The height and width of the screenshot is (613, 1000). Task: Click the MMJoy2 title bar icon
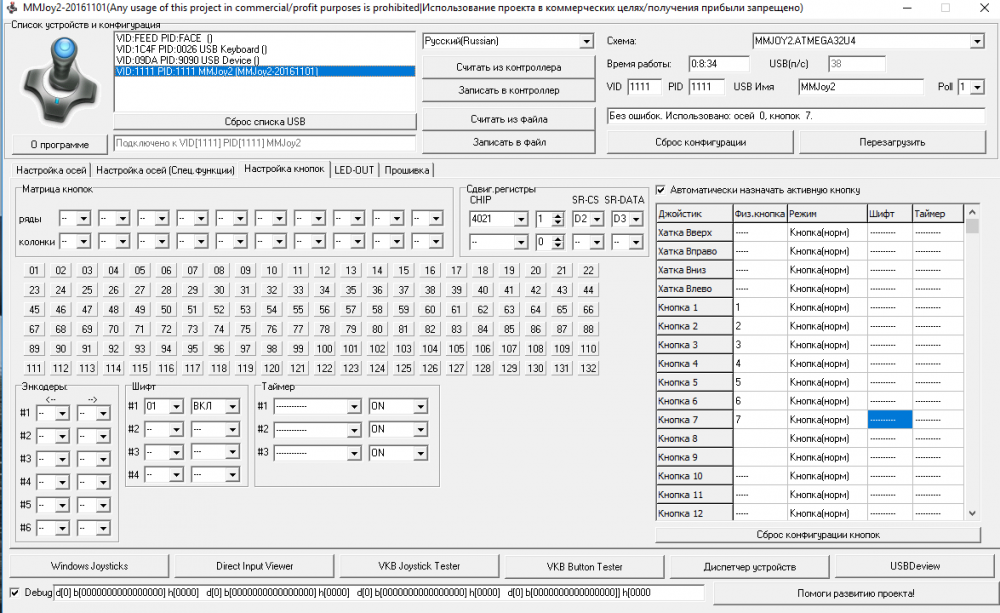[x=10, y=8]
